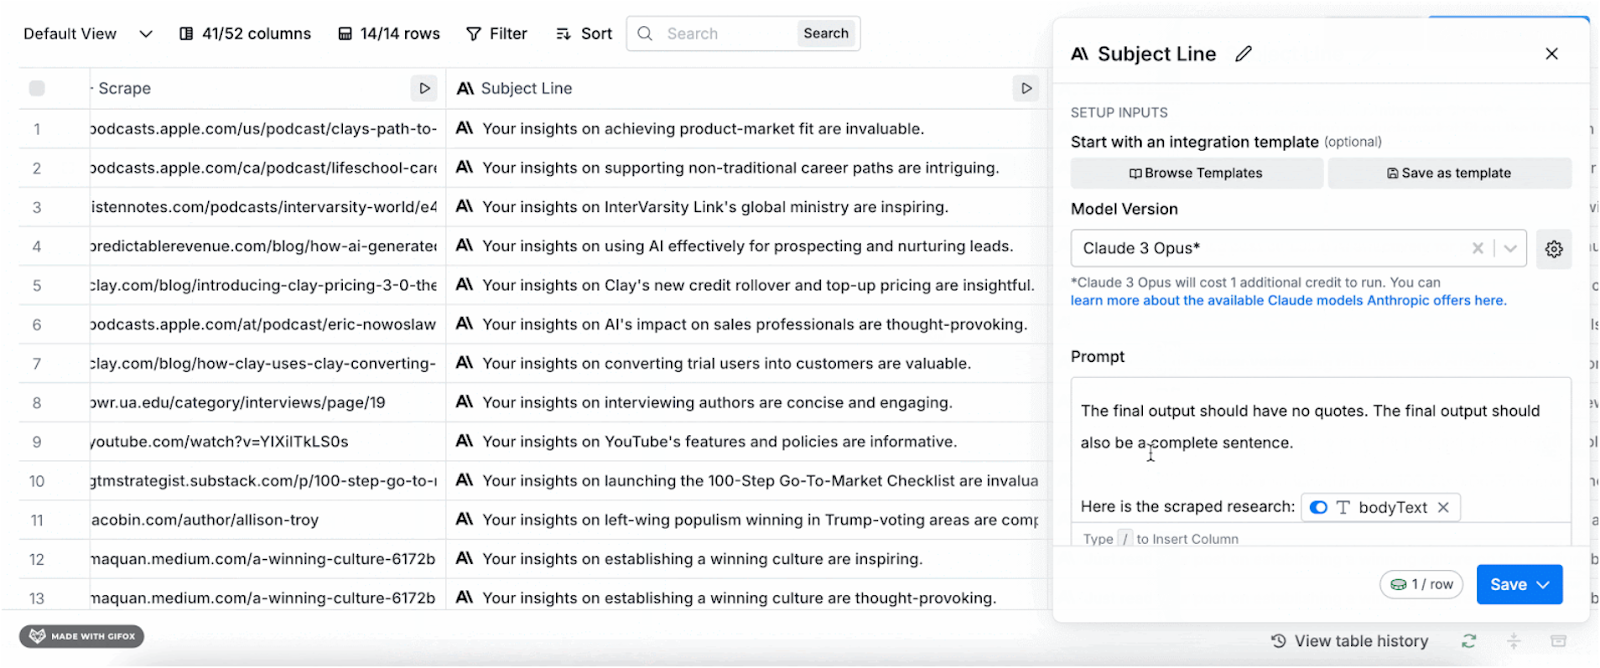Remove the bodyText column chip
The height and width of the screenshot is (668, 1600).
click(x=1443, y=507)
